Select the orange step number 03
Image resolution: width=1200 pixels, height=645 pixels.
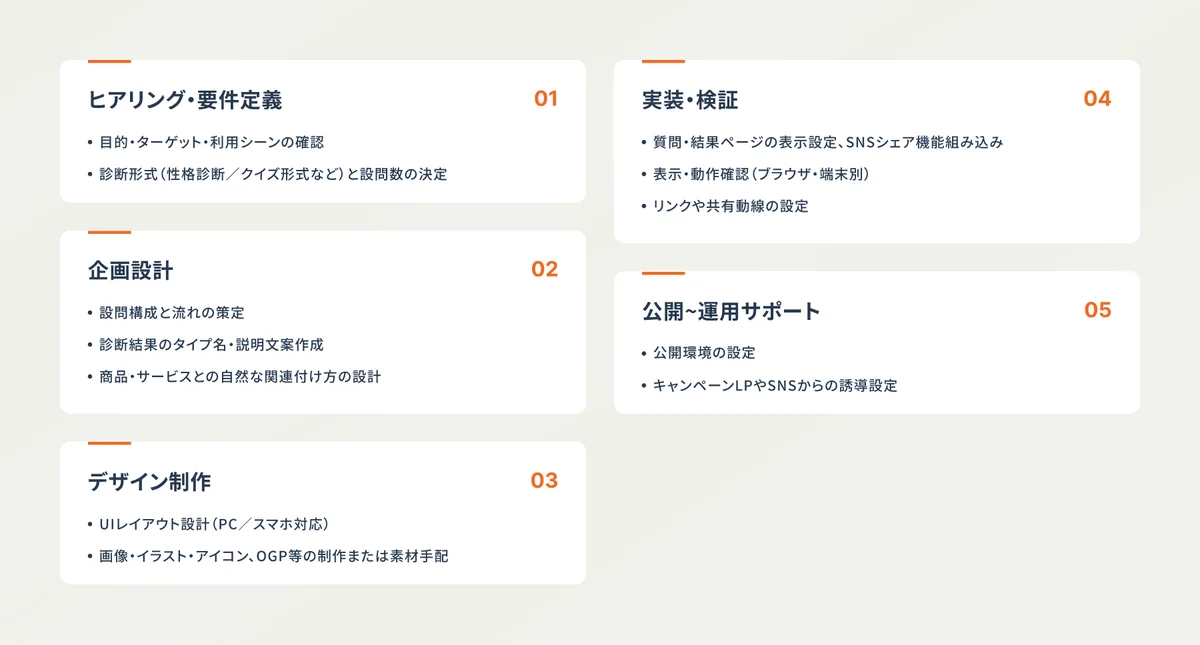pyautogui.click(x=544, y=481)
